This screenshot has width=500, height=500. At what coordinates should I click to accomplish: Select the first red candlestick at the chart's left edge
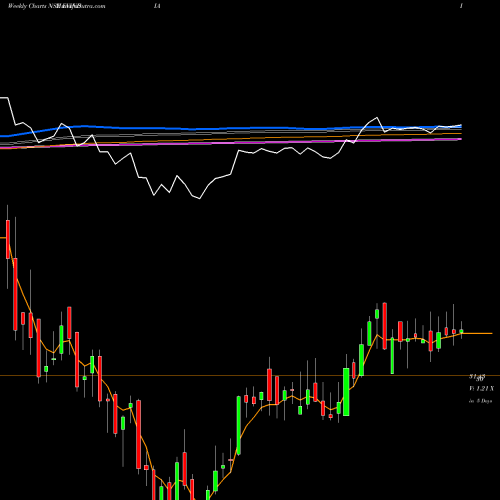pos(8,239)
